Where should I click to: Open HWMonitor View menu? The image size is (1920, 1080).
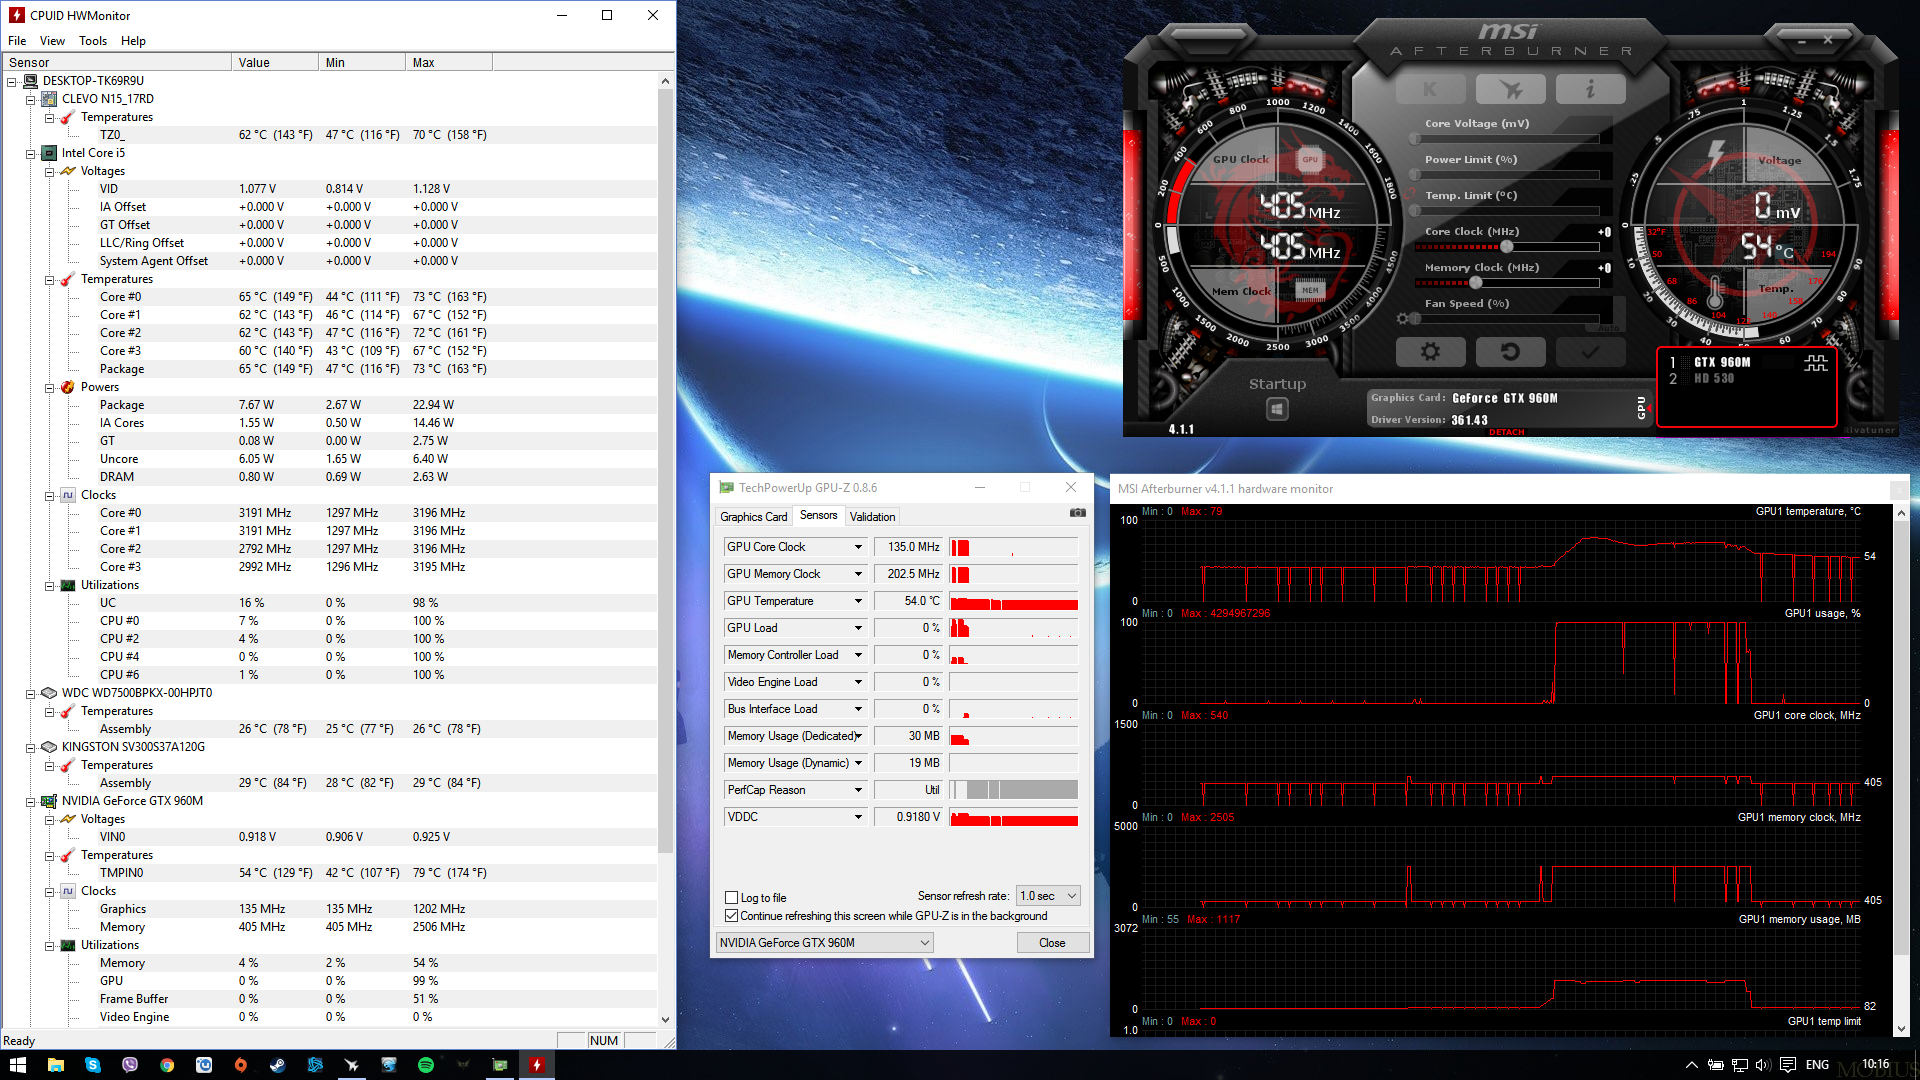tap(52, 41)
